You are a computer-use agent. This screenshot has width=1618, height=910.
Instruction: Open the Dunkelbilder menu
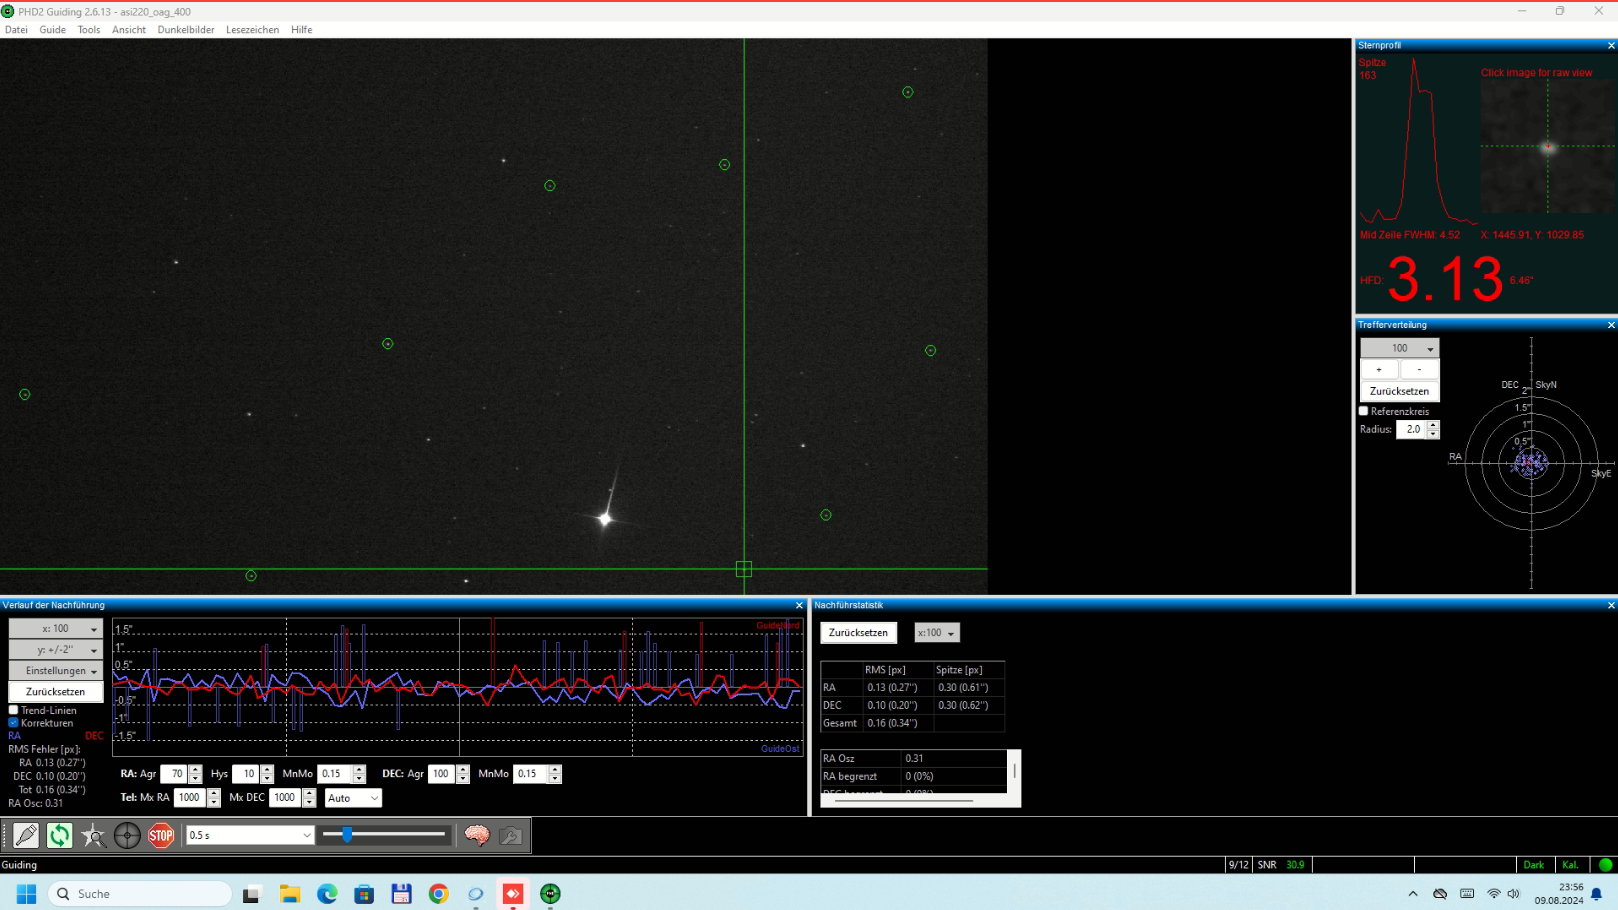click(x=186, y=30)
